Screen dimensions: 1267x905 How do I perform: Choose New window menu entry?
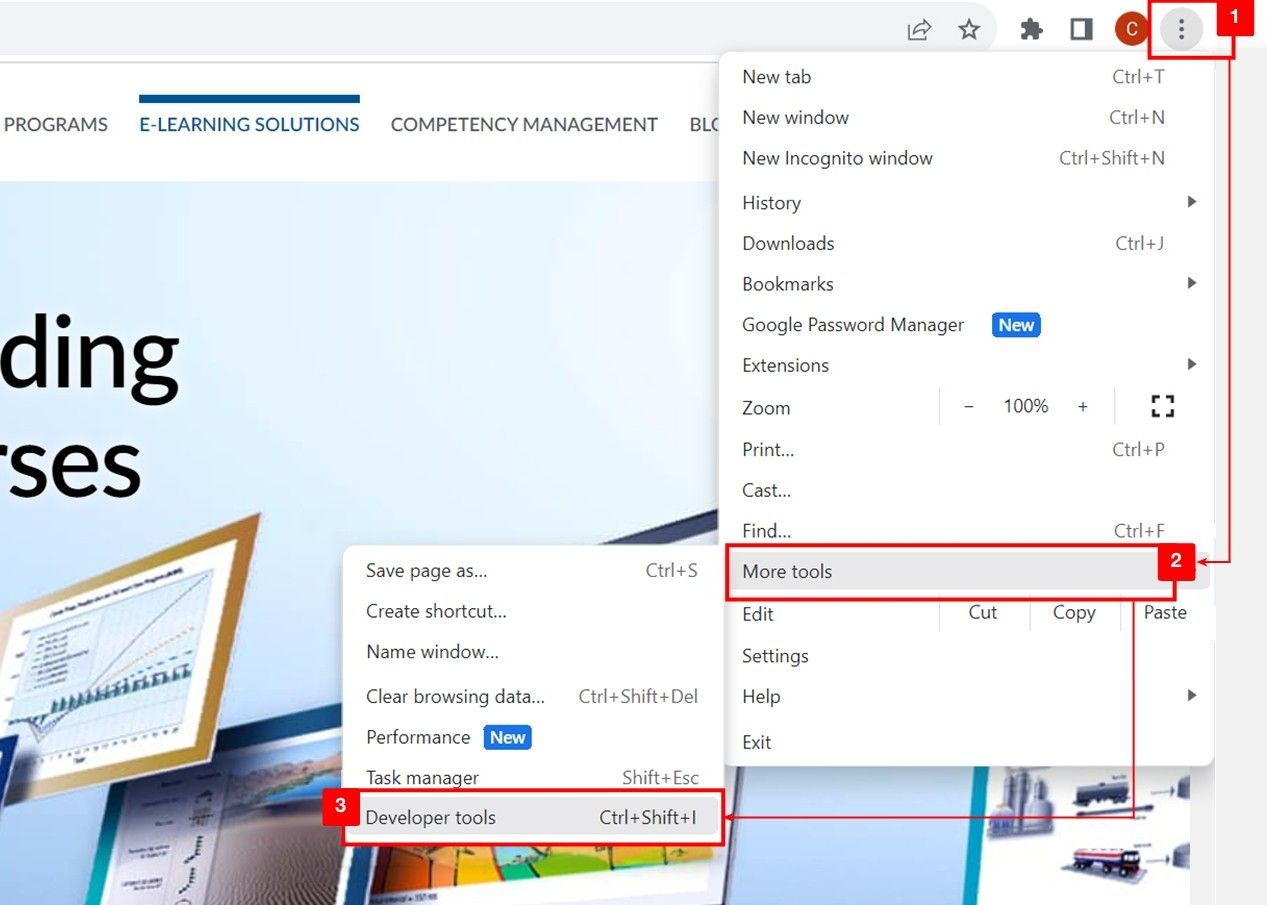(966, 117)
